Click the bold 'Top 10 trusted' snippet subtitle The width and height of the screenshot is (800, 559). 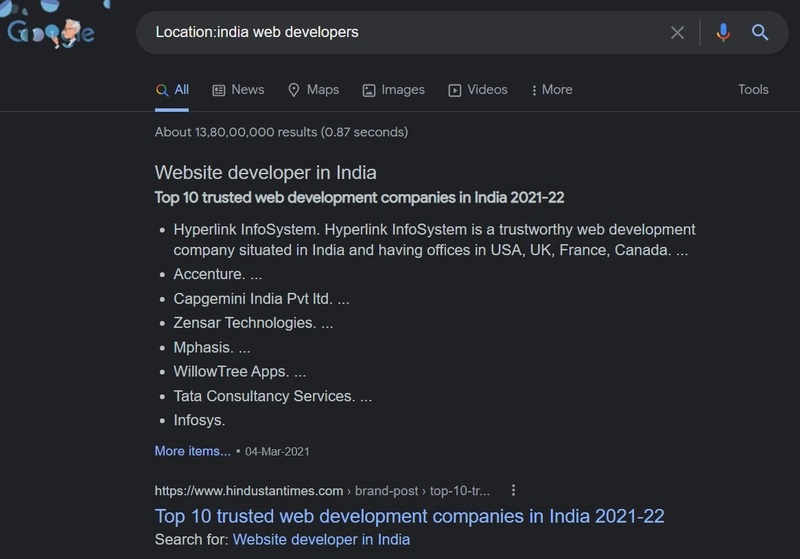359,198
